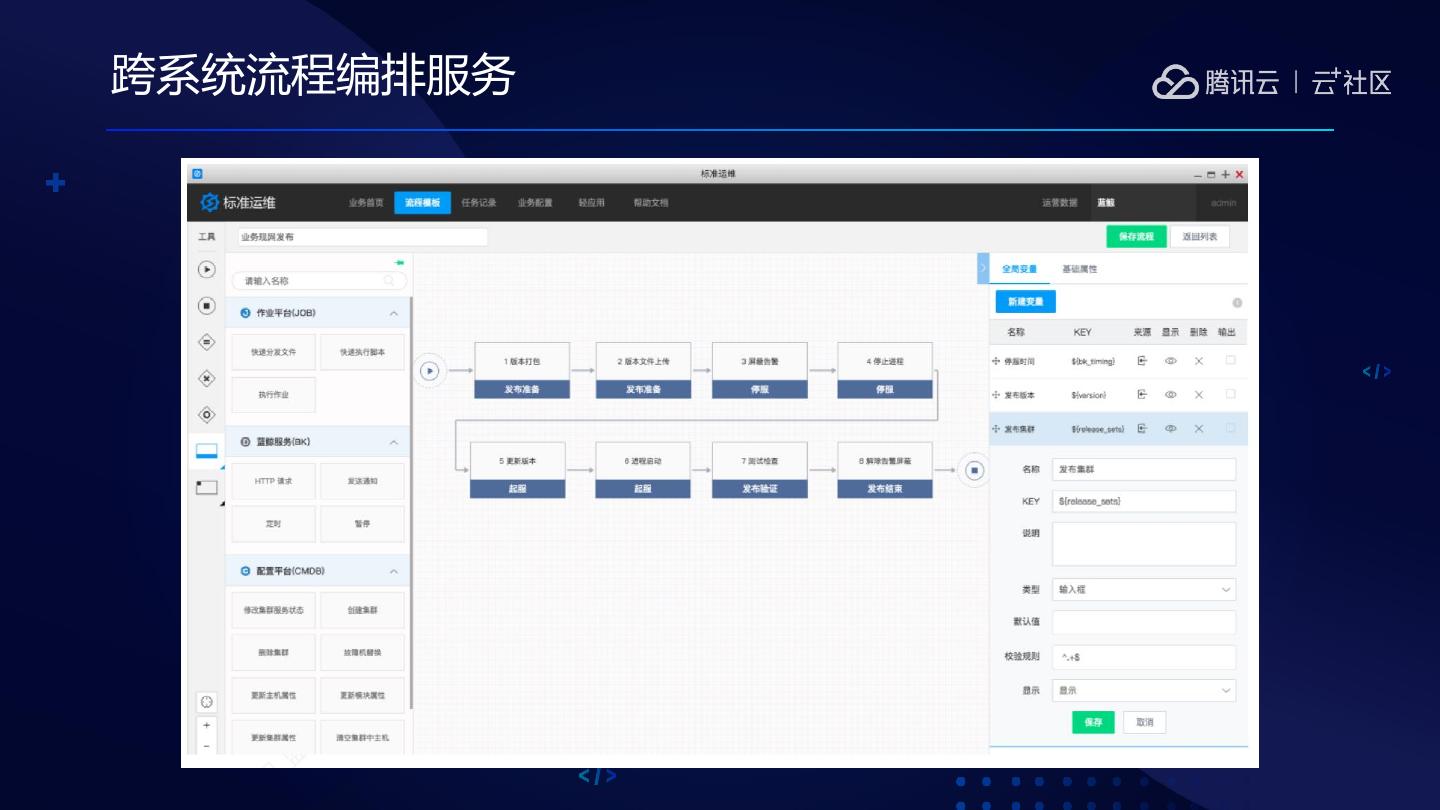1440x810 pixels.
Task: Click the app icon in the window title bar
Action: point(197,173)
